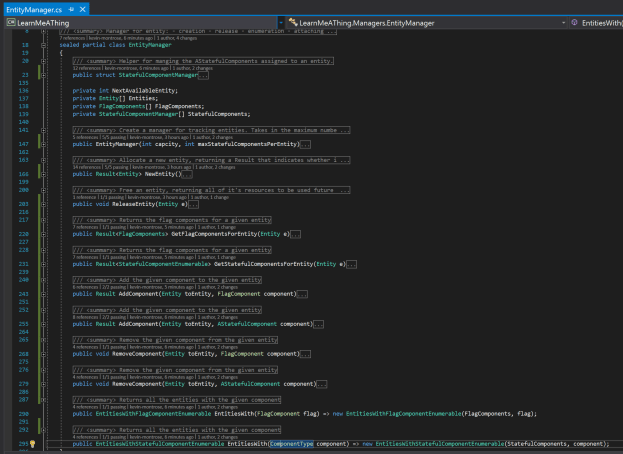
Task: Select the EntityManager.cs document tab
Action: (32, 8)
